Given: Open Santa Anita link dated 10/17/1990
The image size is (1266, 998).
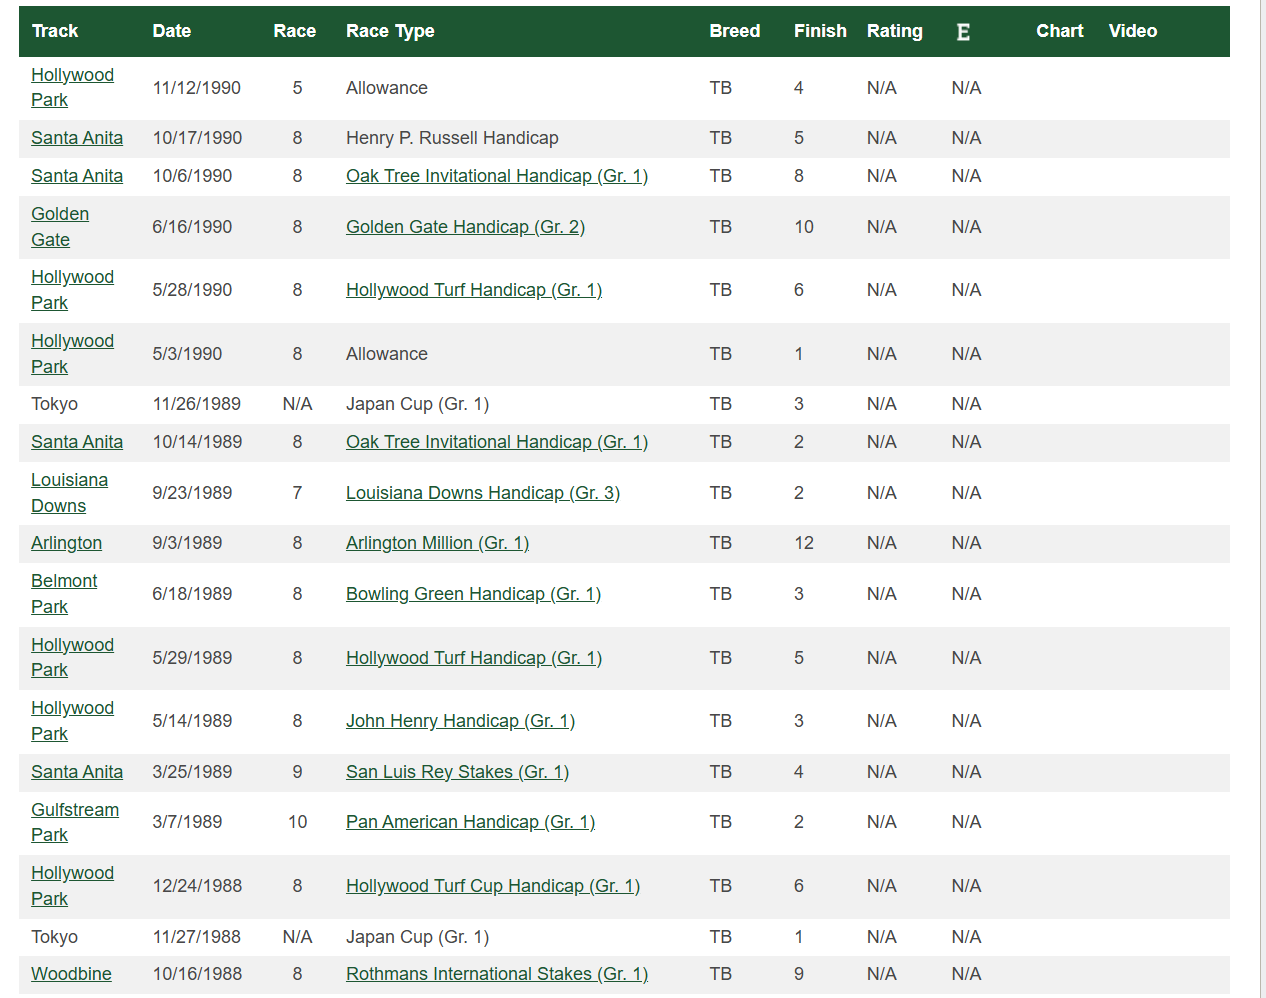Looking at the screenshot, I should click(77, 138).
